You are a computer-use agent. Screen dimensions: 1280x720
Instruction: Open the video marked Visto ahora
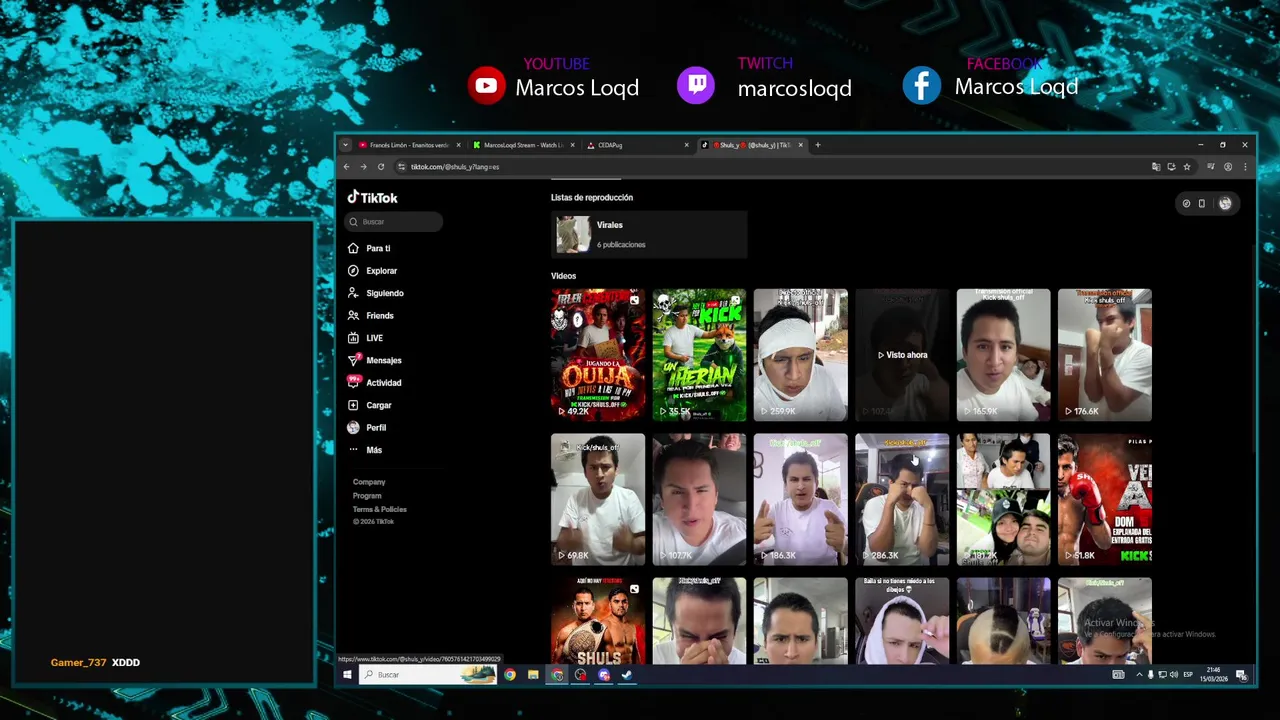coord(902,355)
